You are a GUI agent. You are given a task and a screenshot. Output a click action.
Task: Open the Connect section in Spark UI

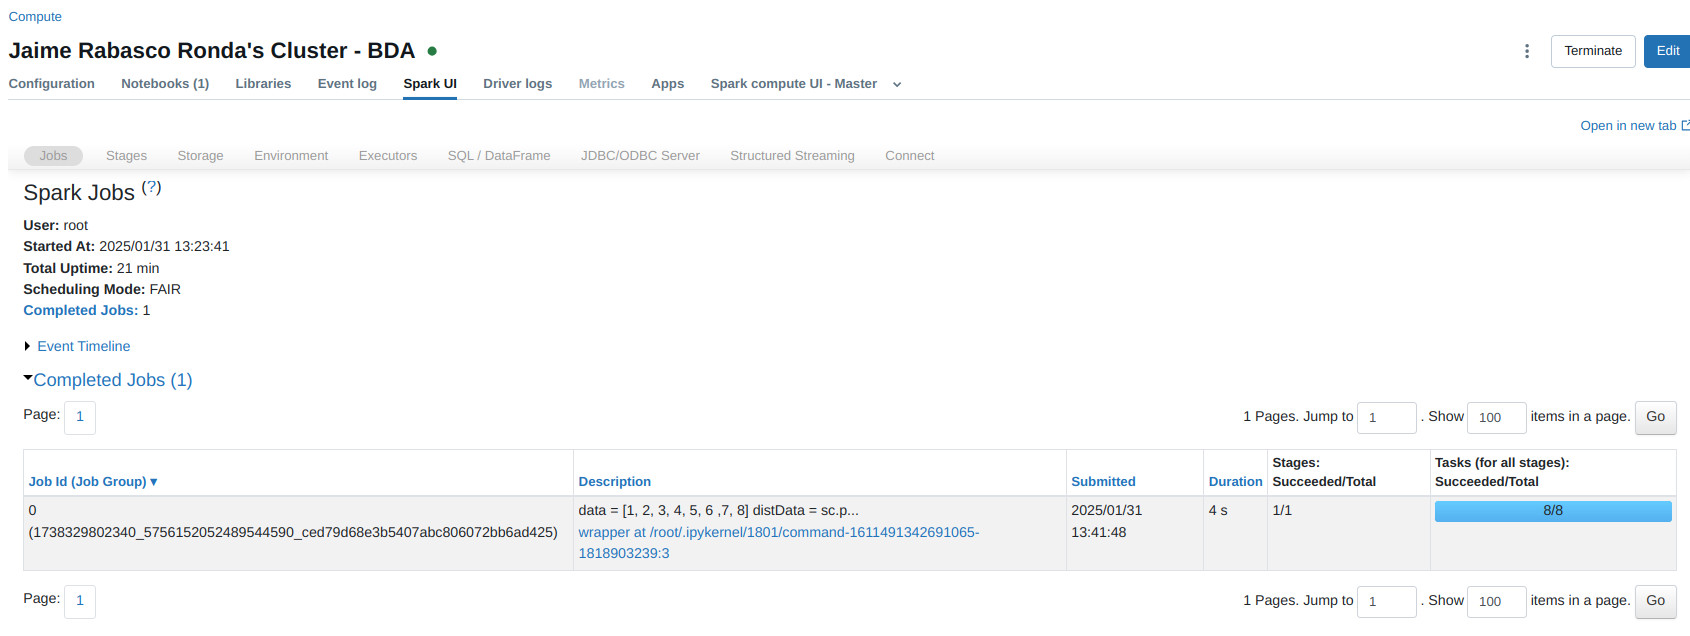click(909, 156)
